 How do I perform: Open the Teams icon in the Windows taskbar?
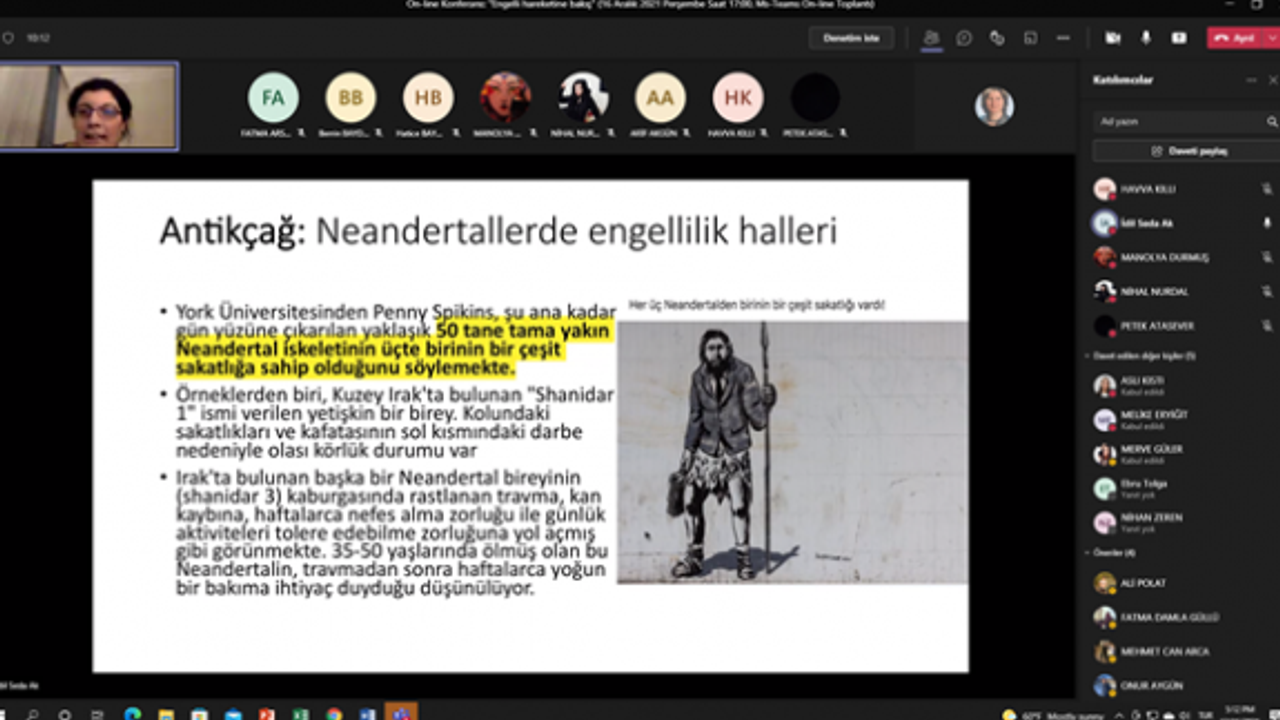[400, 714]
